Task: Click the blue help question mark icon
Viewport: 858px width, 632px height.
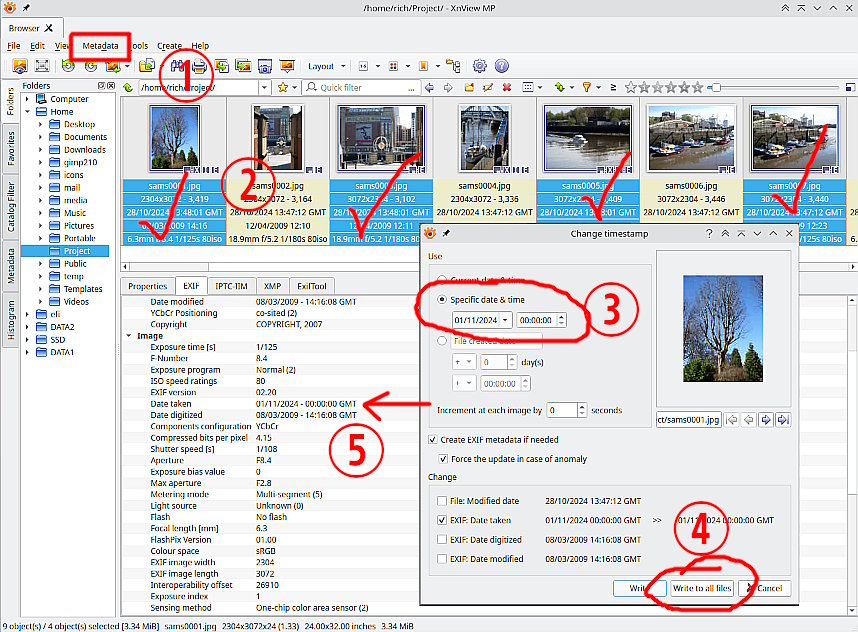Action: (x=501, y=66)
